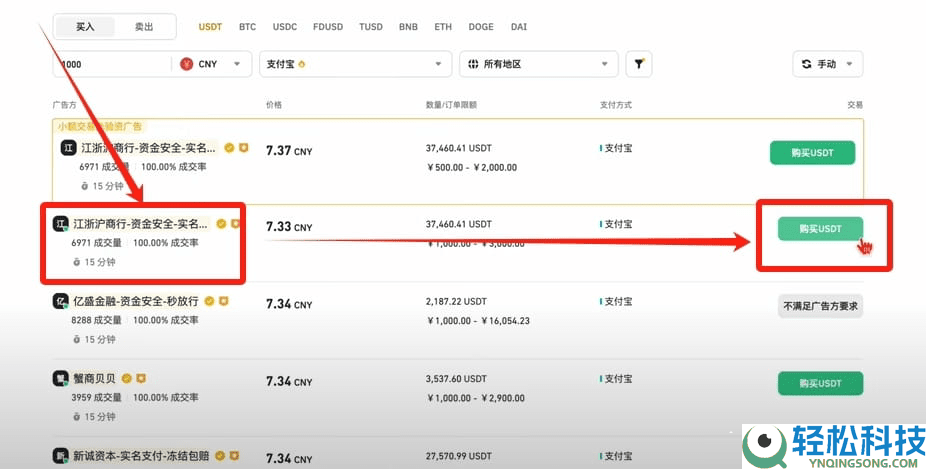Screen dimensions: 926x469
Task: Click the limit ¥500.00 - ¥2,000.00
Action: click(x=471, y=168)
